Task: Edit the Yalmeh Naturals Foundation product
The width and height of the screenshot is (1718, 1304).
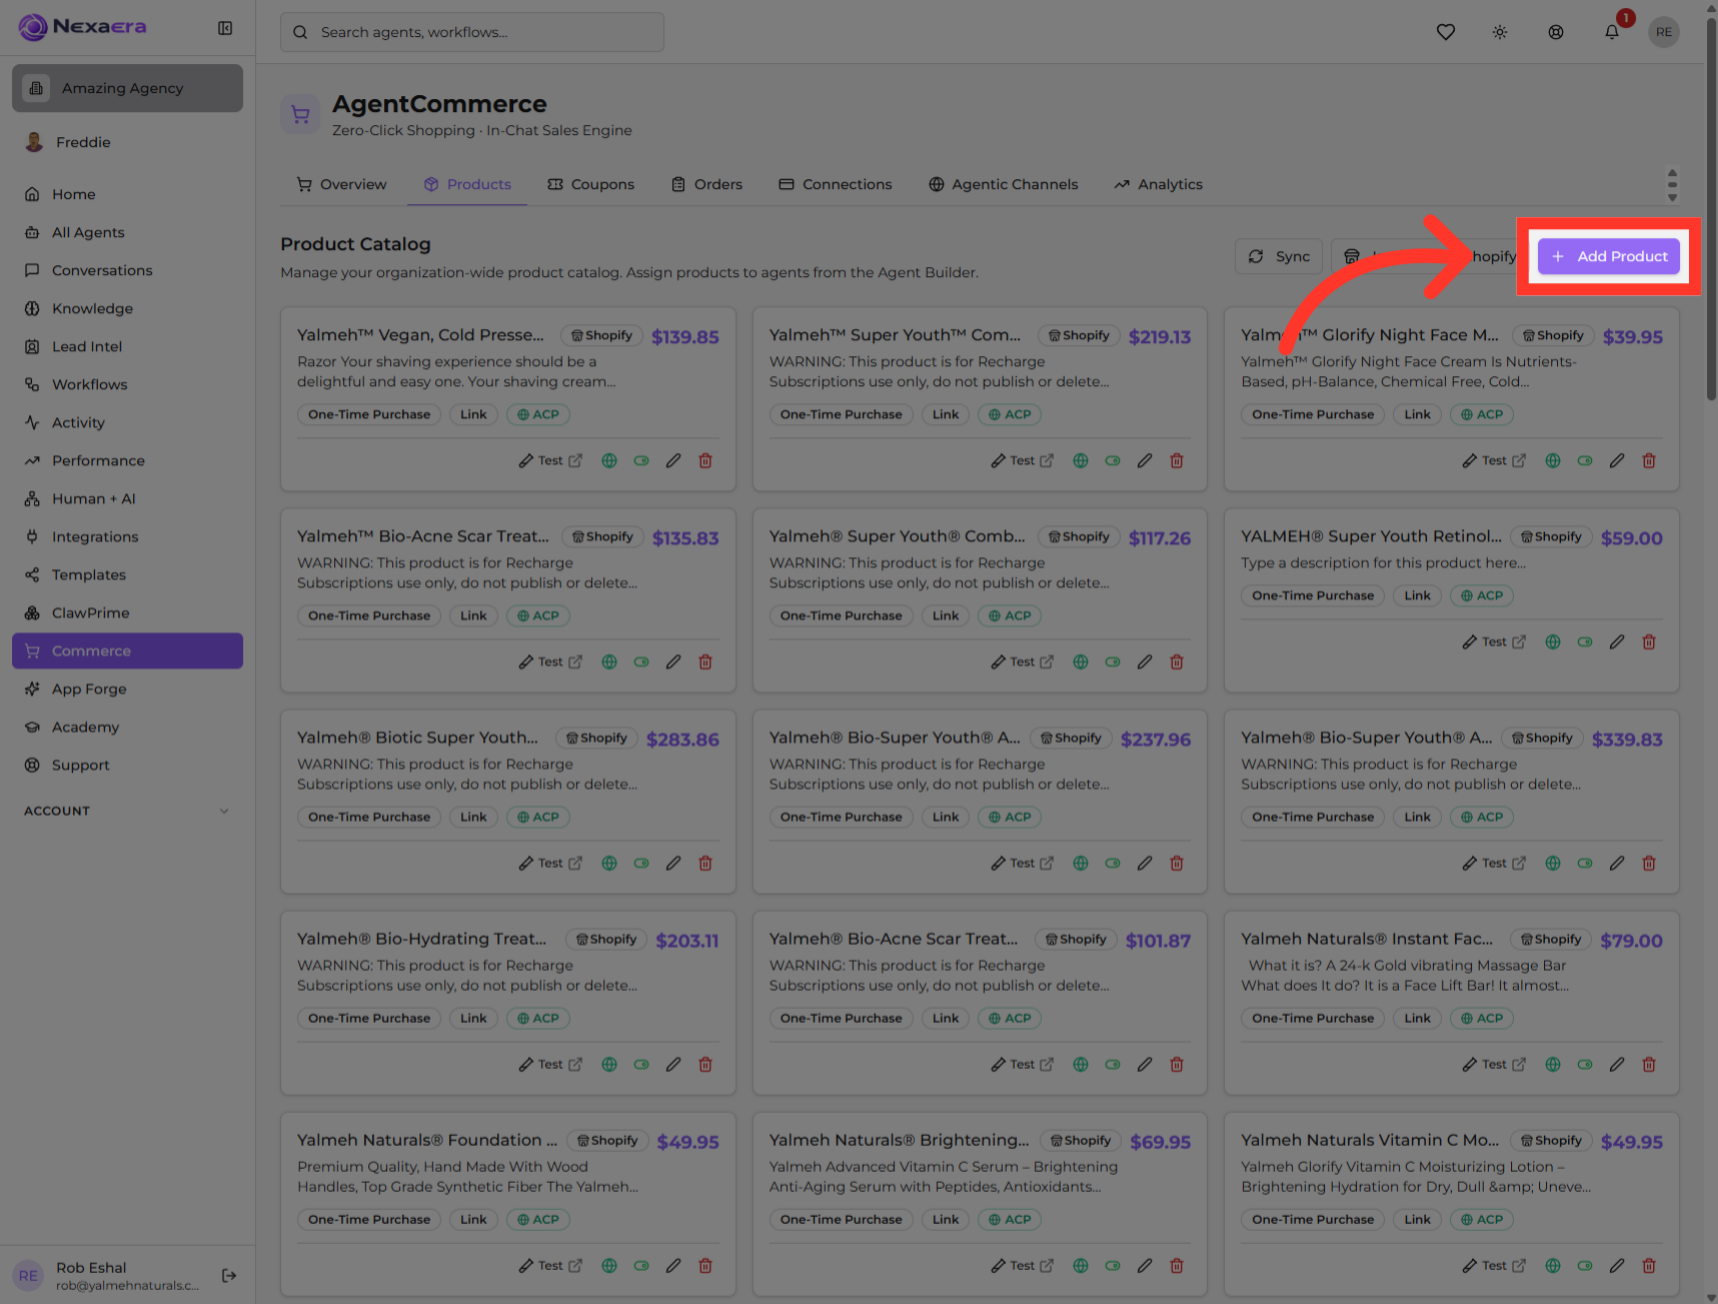Action: [x=673, y=1266]
